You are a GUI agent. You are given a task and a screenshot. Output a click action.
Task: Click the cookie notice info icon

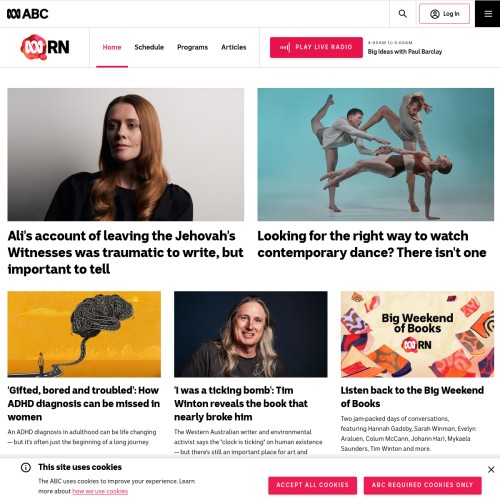pos(26,467)
